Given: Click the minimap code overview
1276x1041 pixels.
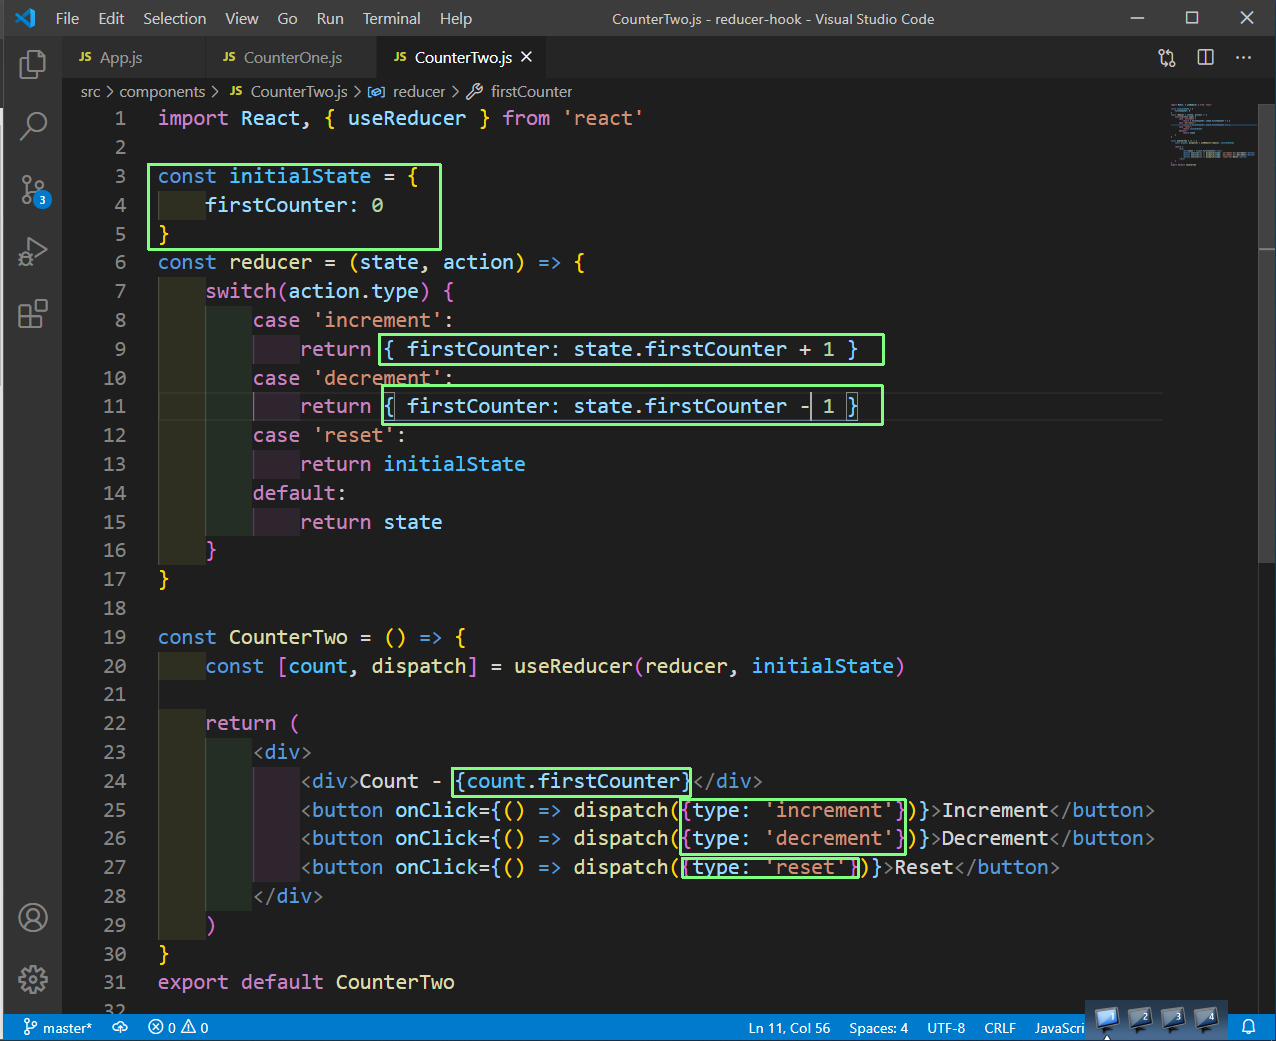Looking at the screenshot, I should (x=1212, y=135).
